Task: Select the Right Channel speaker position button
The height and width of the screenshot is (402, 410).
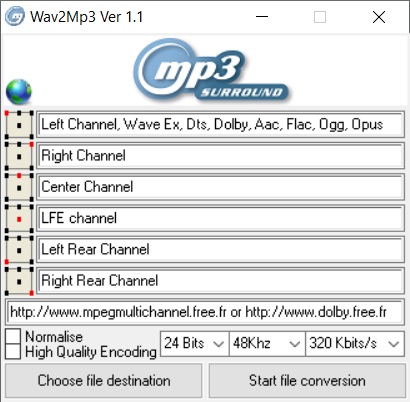Action: click(x=19, y=156)
